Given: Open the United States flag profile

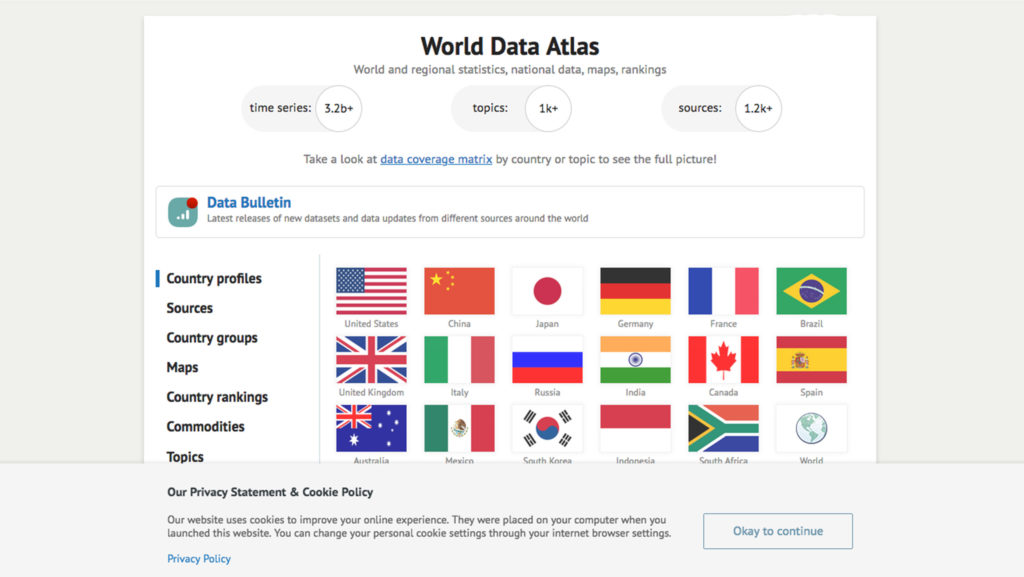Looking at the screenshot, I should pos(371,290).
